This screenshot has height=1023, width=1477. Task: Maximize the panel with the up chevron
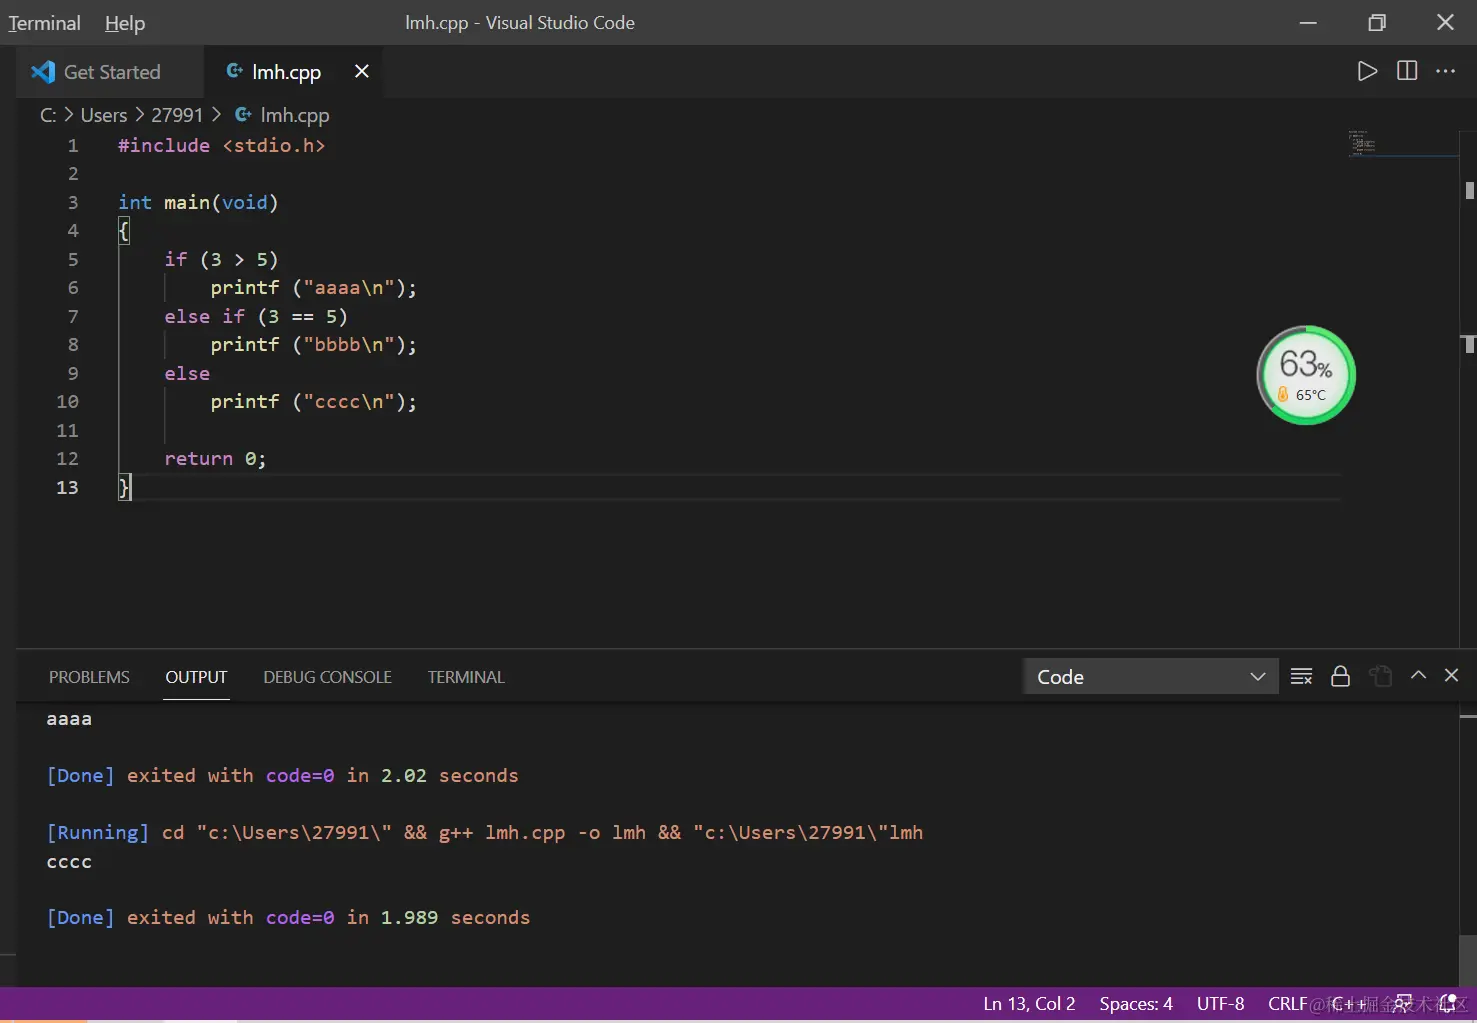pyautogui.click(x=1418, y=676)
